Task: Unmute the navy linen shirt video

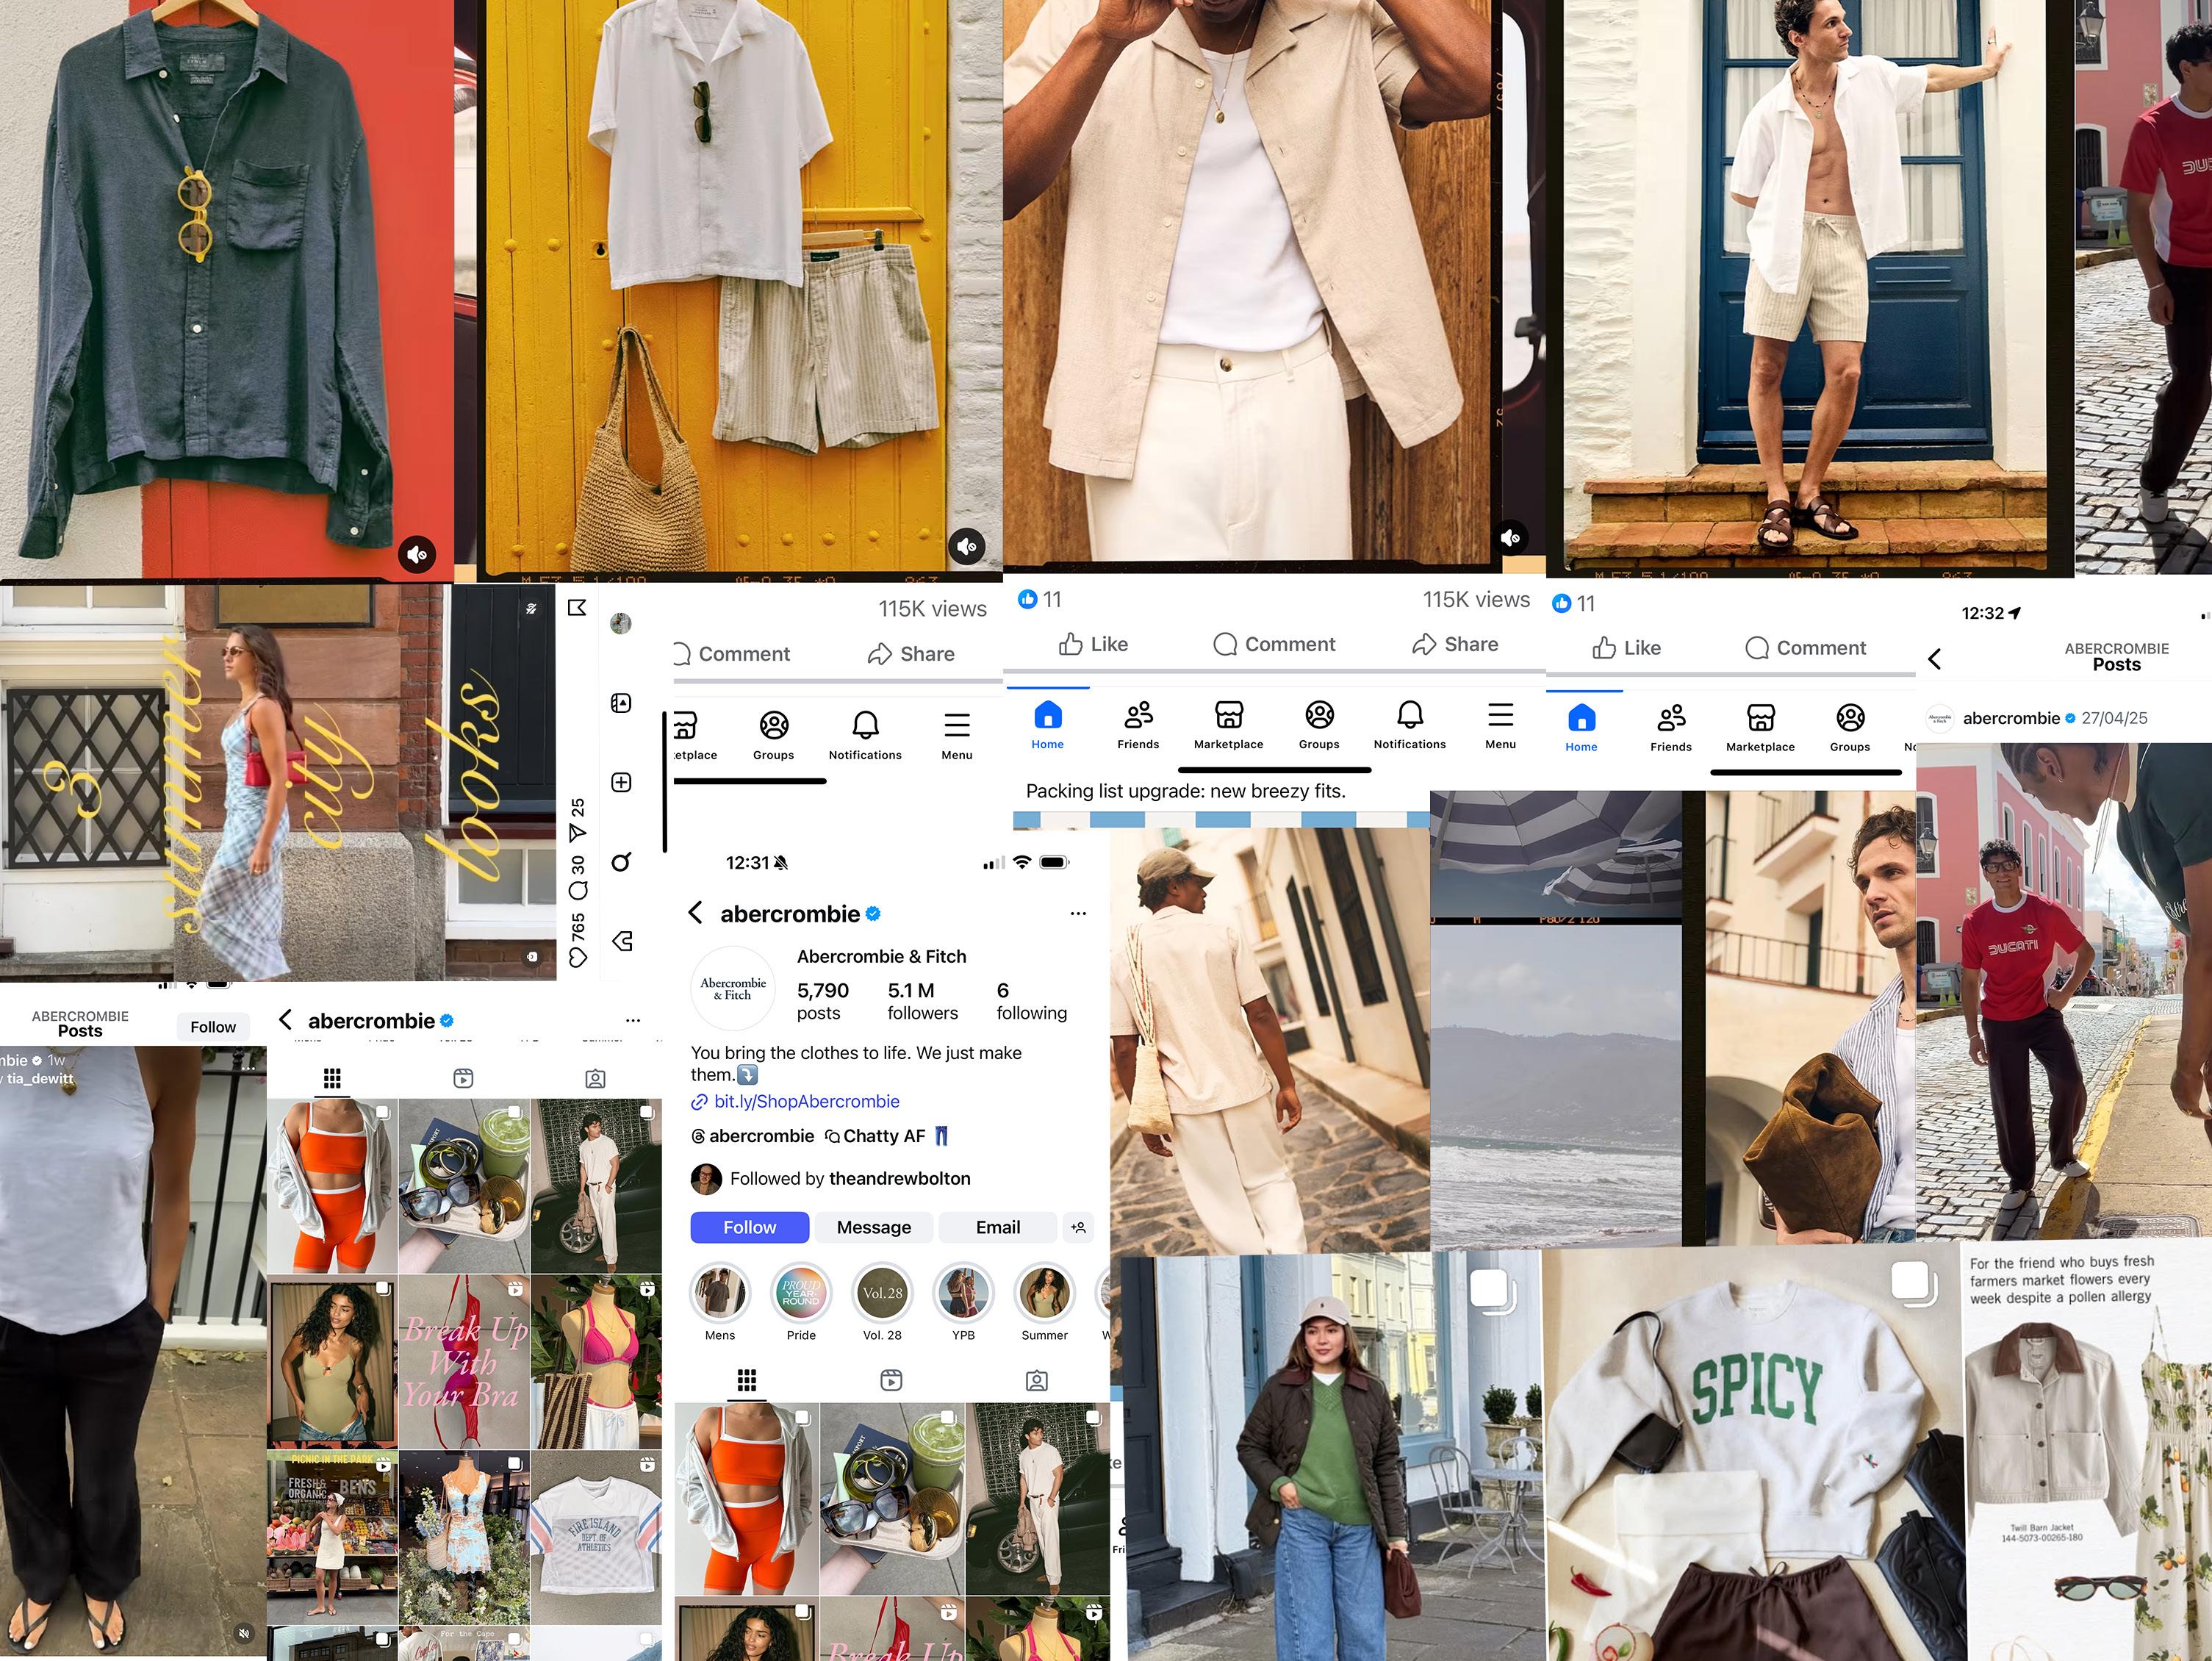Action: 417,553
